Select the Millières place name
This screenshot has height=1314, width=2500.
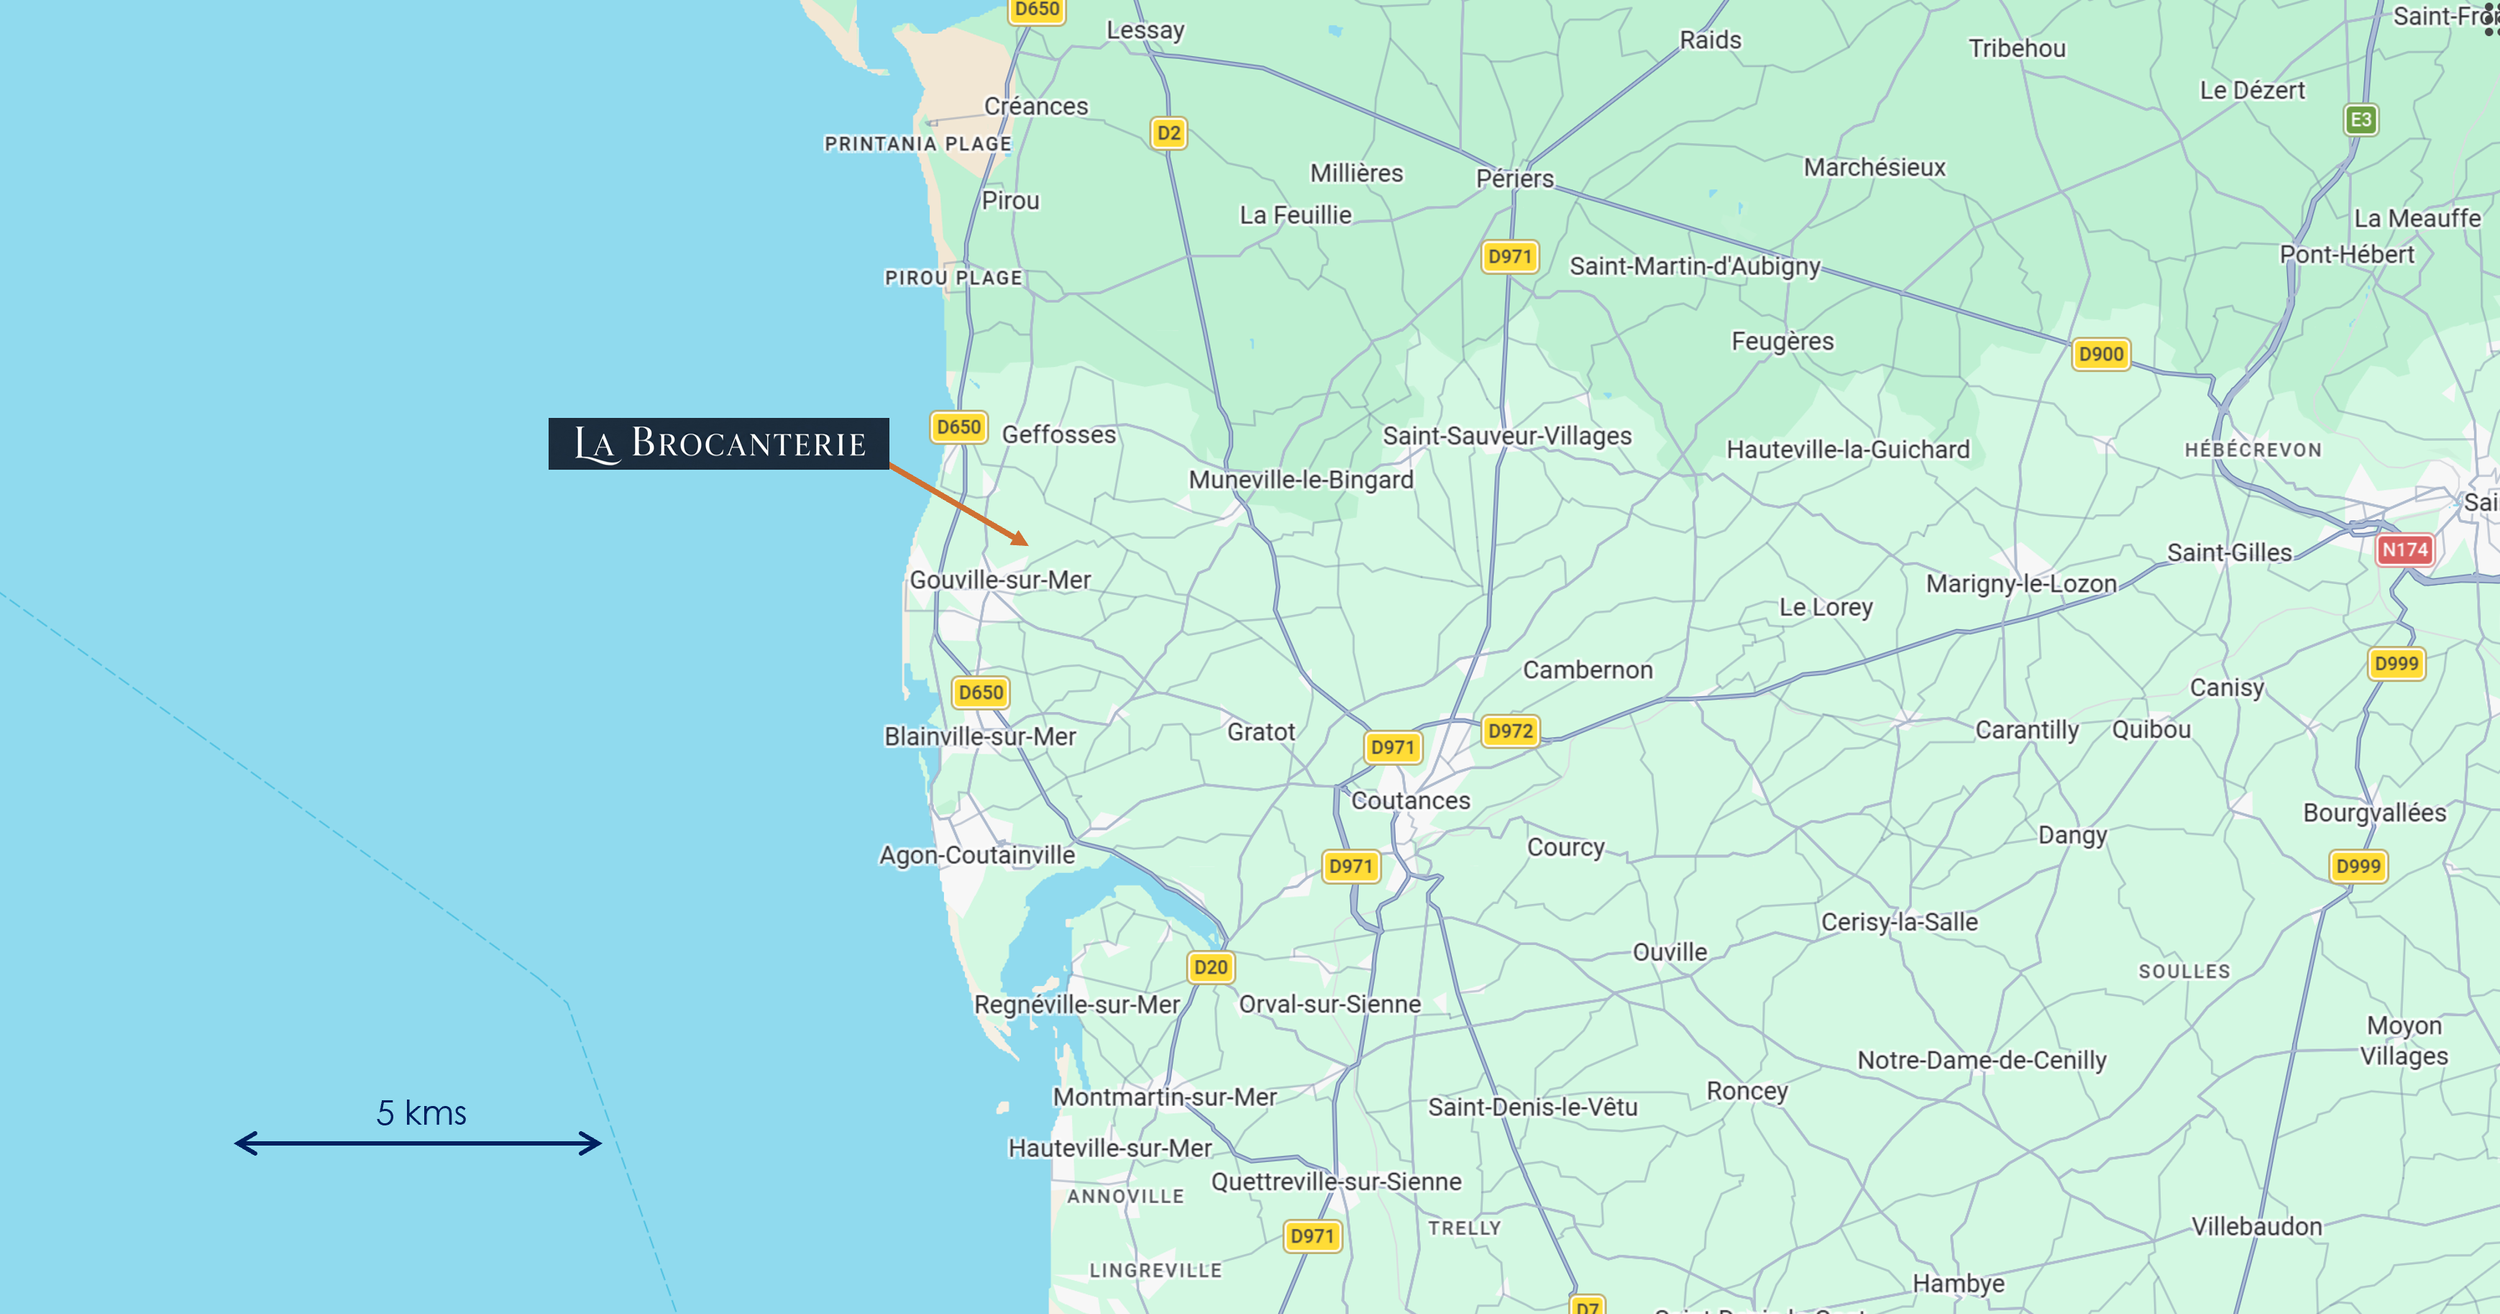1357,174
